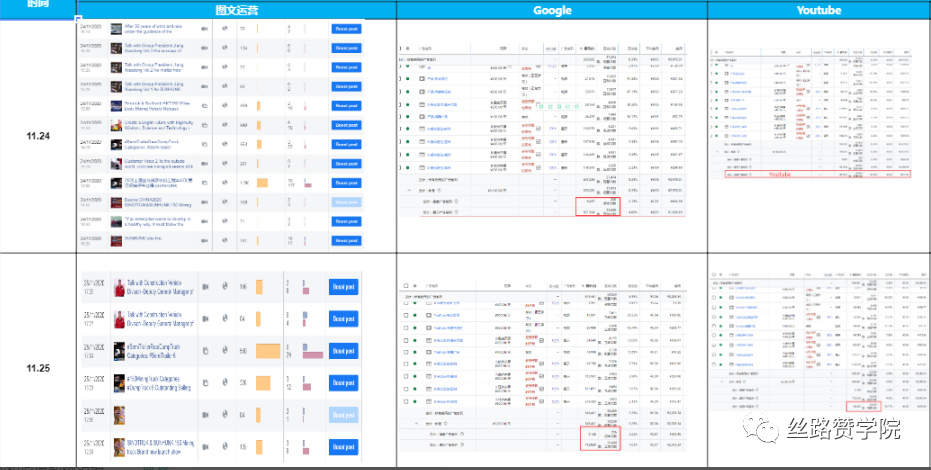This screenshot has height=470, width=931.
Task: Click video icon of Jiang Xiaodong Vol 1 post
Action: [205, 87]
